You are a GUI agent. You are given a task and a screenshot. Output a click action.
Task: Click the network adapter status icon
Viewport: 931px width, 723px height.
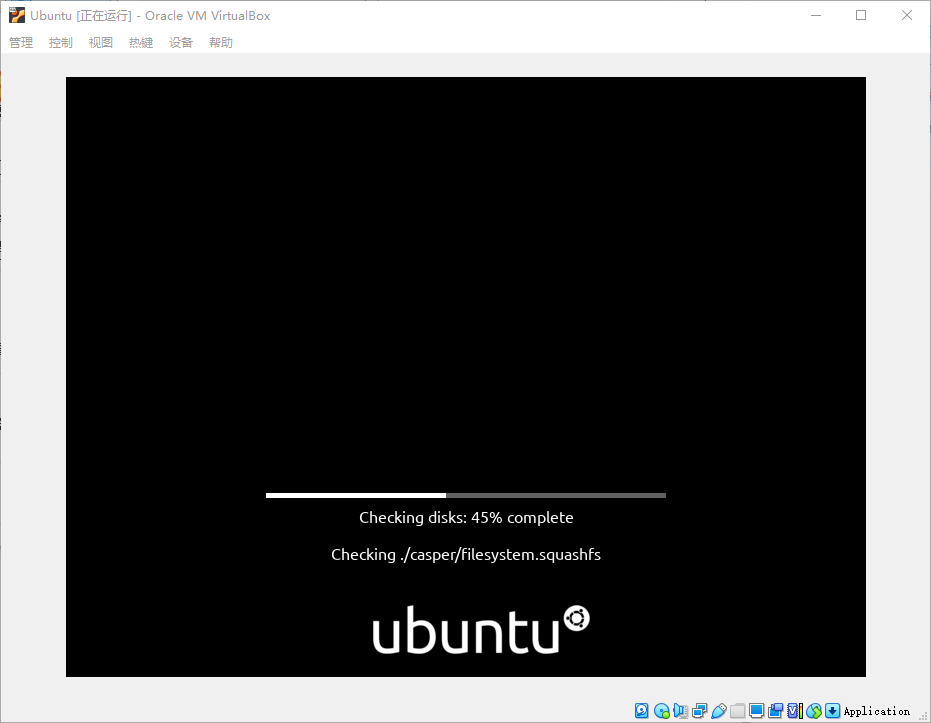coord(699,711)
